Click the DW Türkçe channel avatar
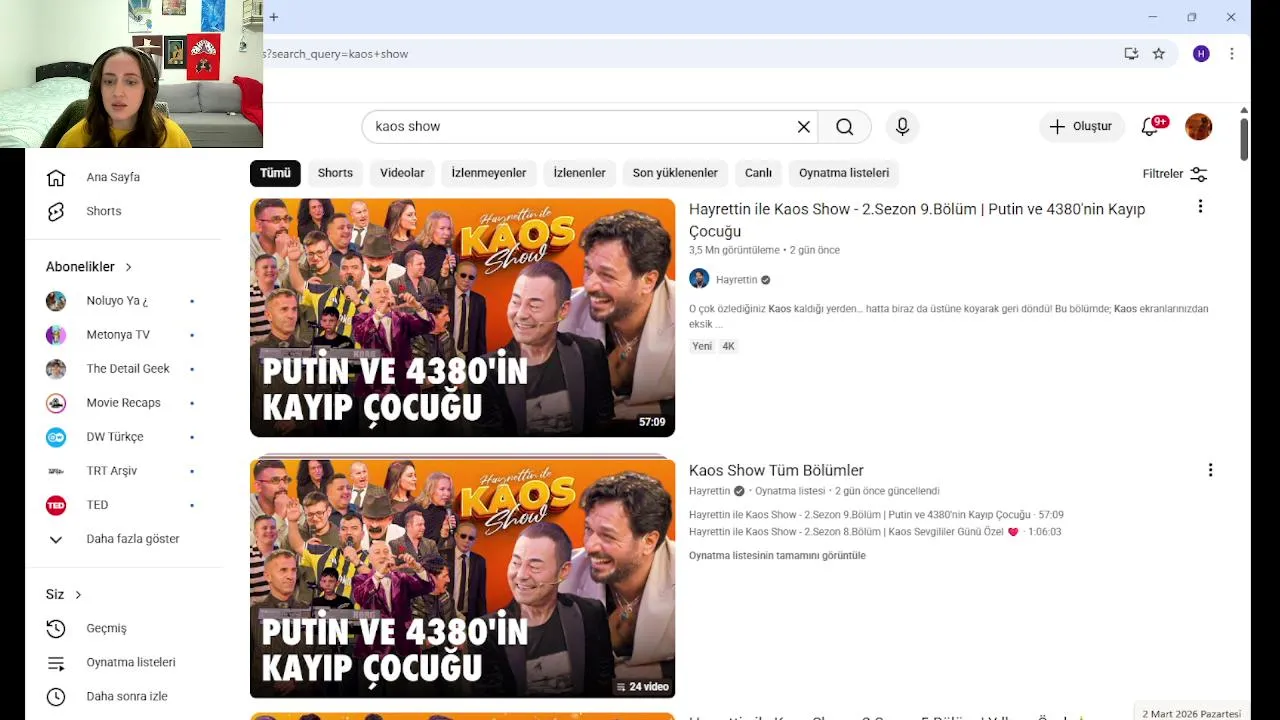1280x720 pixels. click(56, 437)
